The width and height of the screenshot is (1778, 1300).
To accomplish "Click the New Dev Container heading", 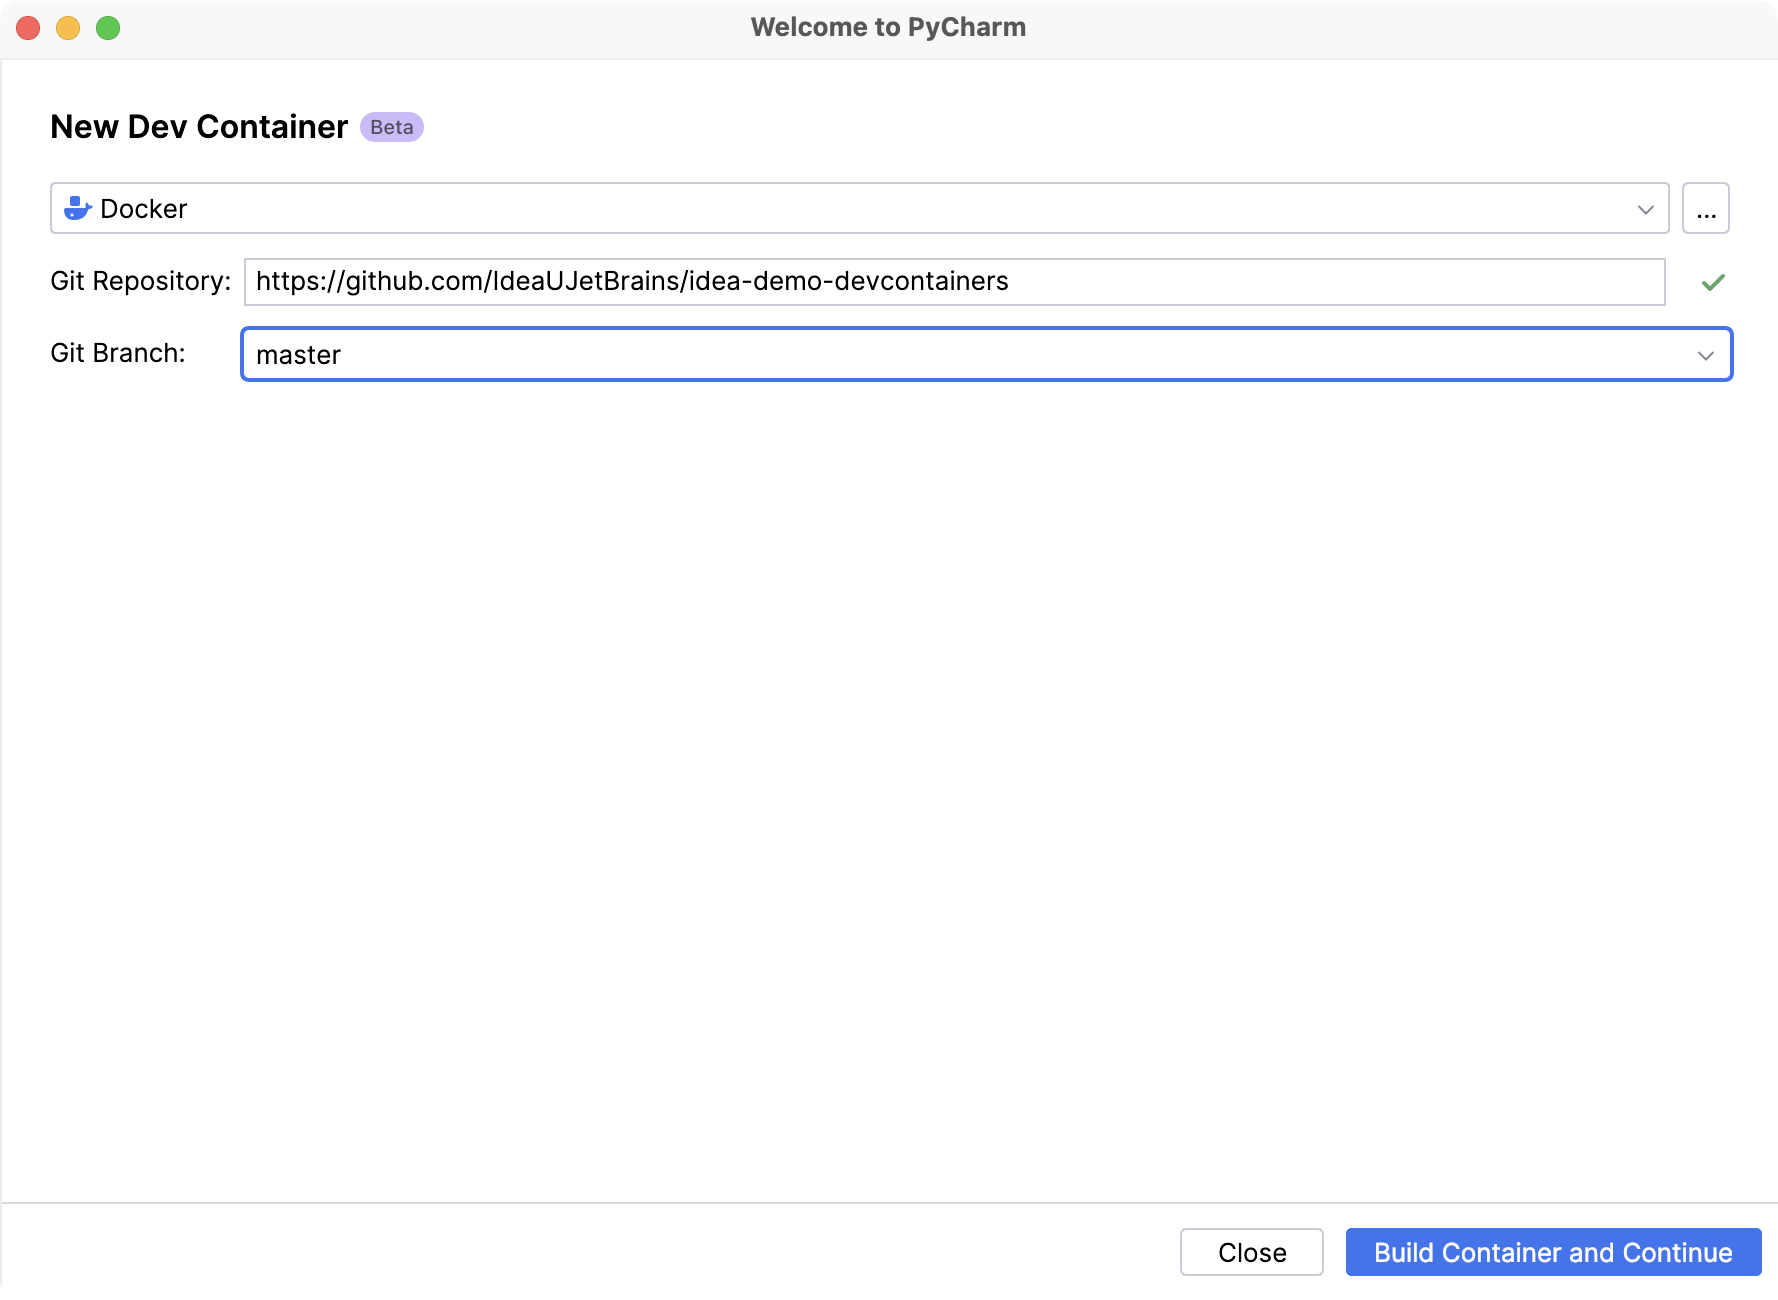I will click(199, 127).
